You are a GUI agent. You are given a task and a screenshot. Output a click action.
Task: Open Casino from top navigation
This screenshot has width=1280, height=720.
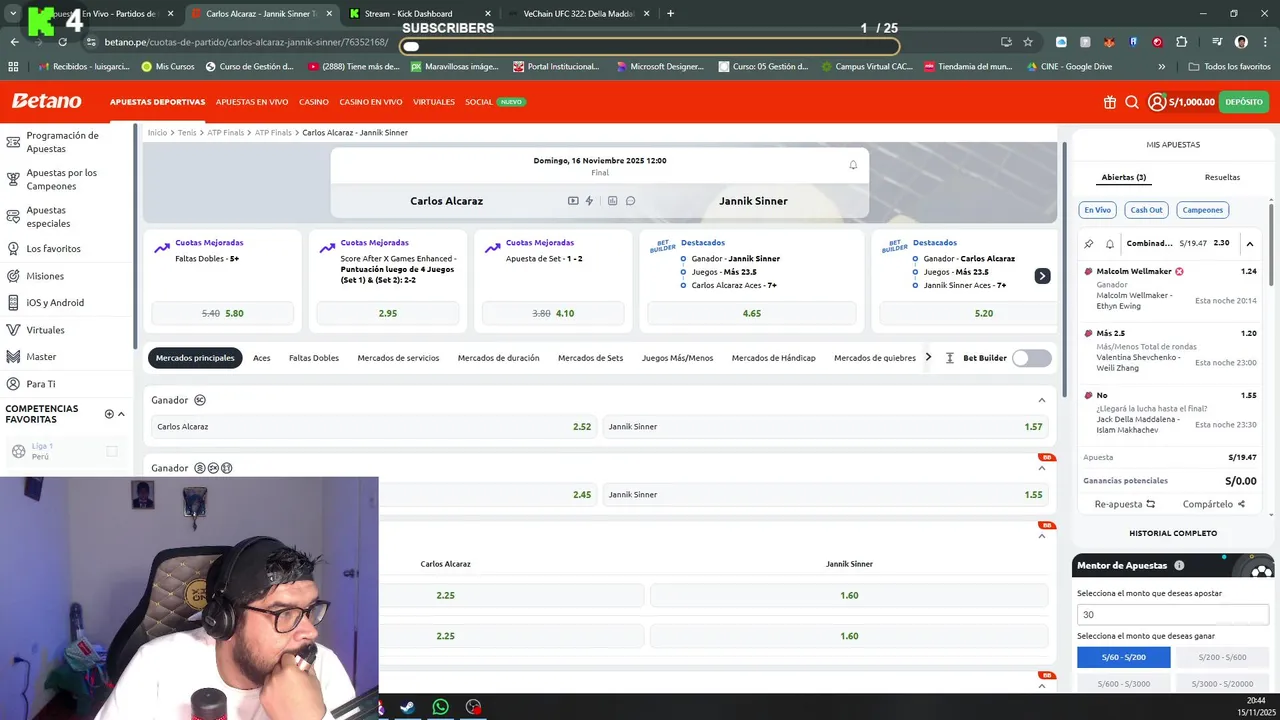314,102
